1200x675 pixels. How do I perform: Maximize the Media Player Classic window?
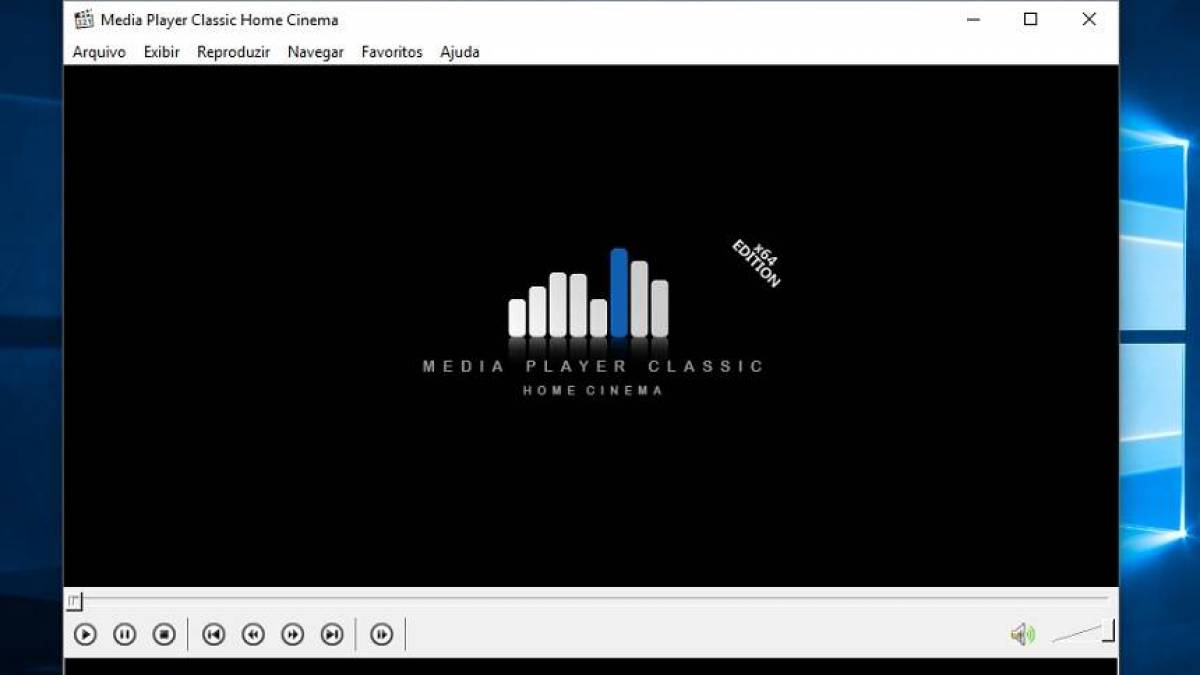click(1030, 19)
